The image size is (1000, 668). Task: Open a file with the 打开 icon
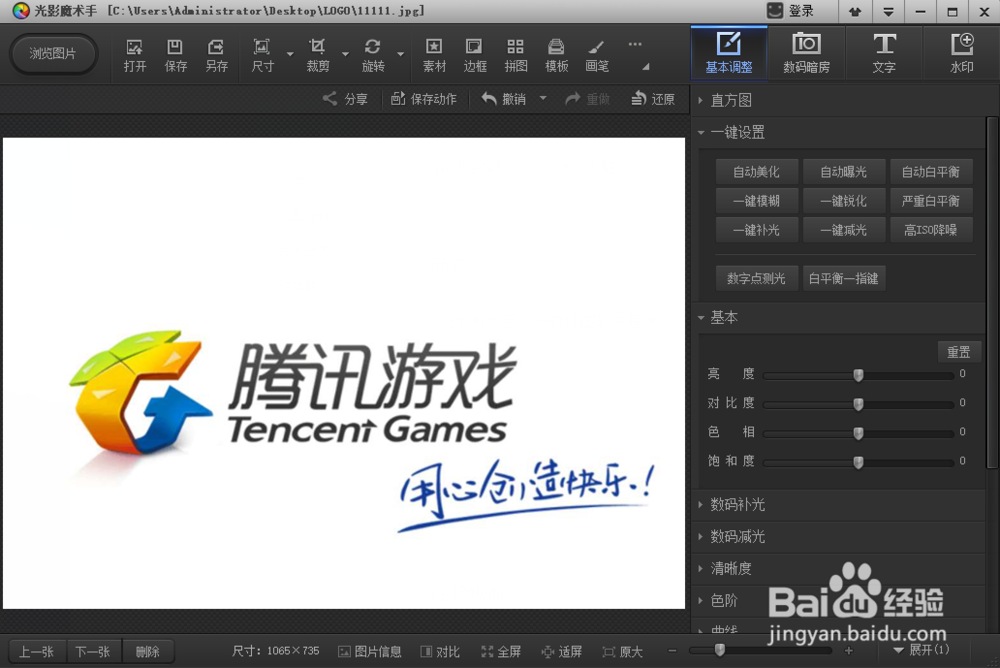click(x=135, y=55)
